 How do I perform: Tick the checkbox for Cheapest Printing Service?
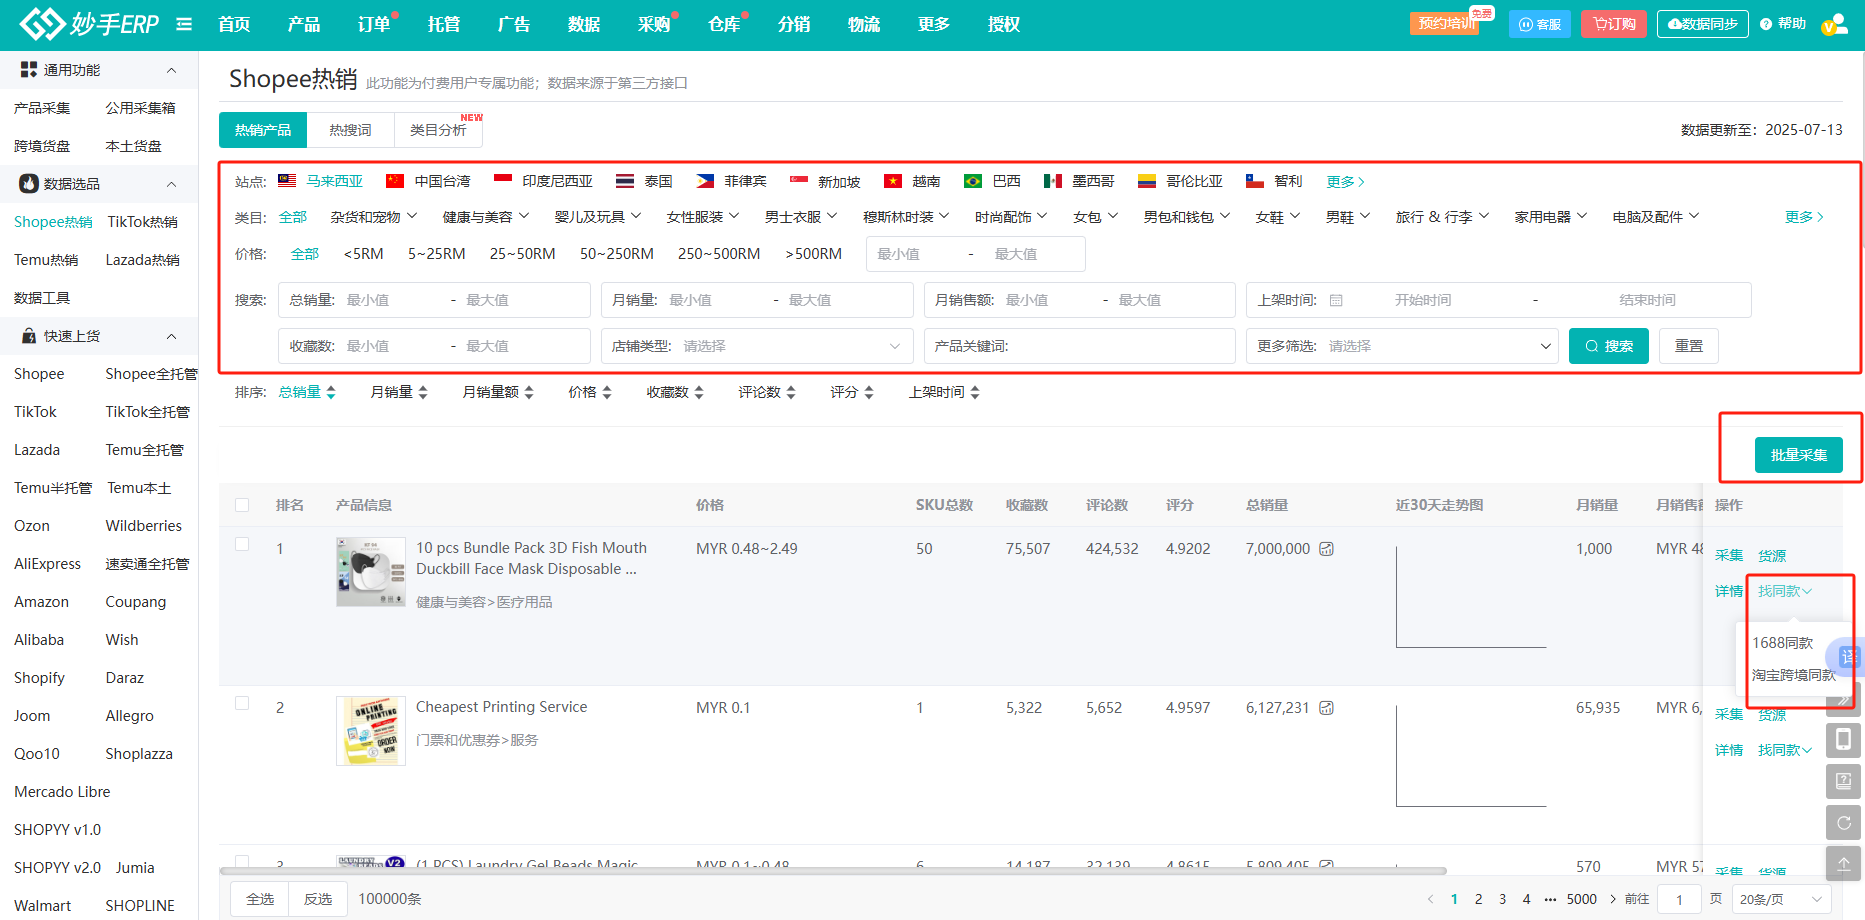coord(242,704)
